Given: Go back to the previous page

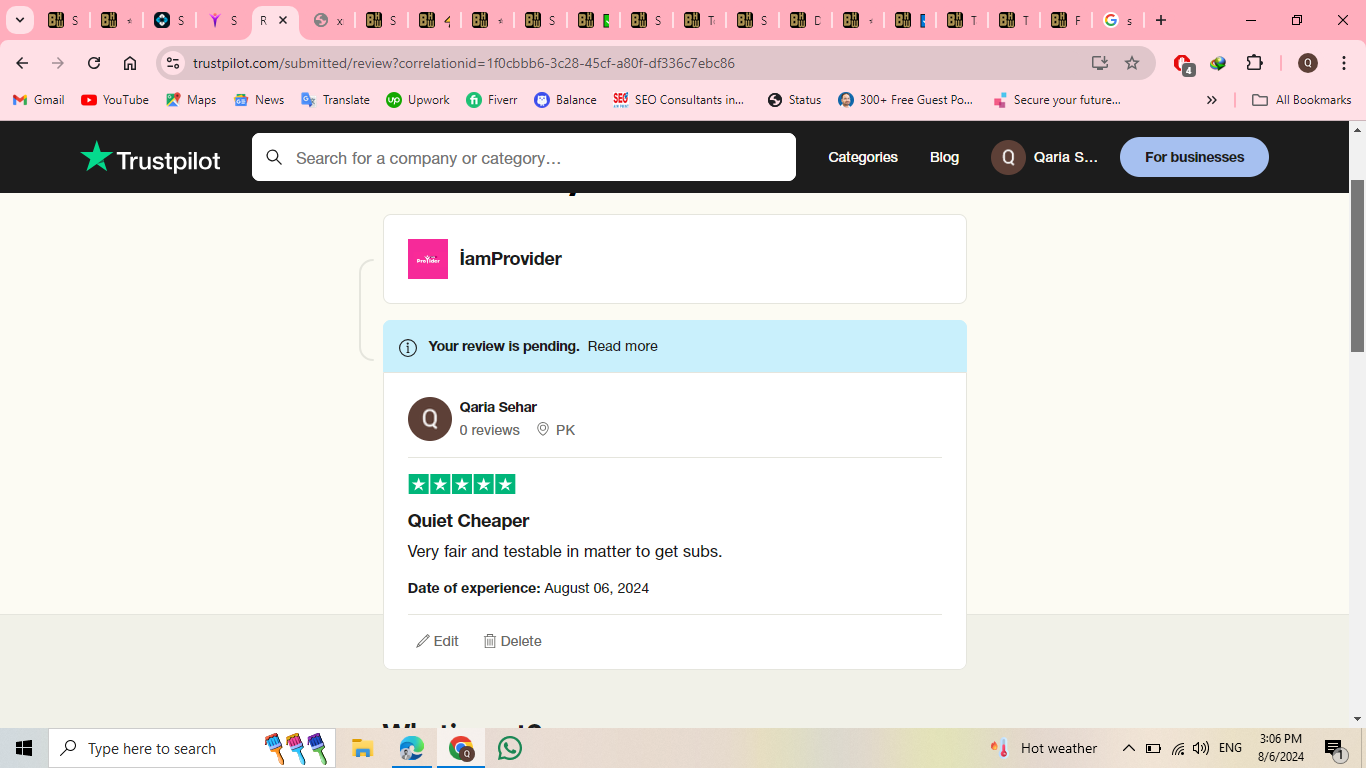Looking at the screenshot, I should tap(22, 63).
